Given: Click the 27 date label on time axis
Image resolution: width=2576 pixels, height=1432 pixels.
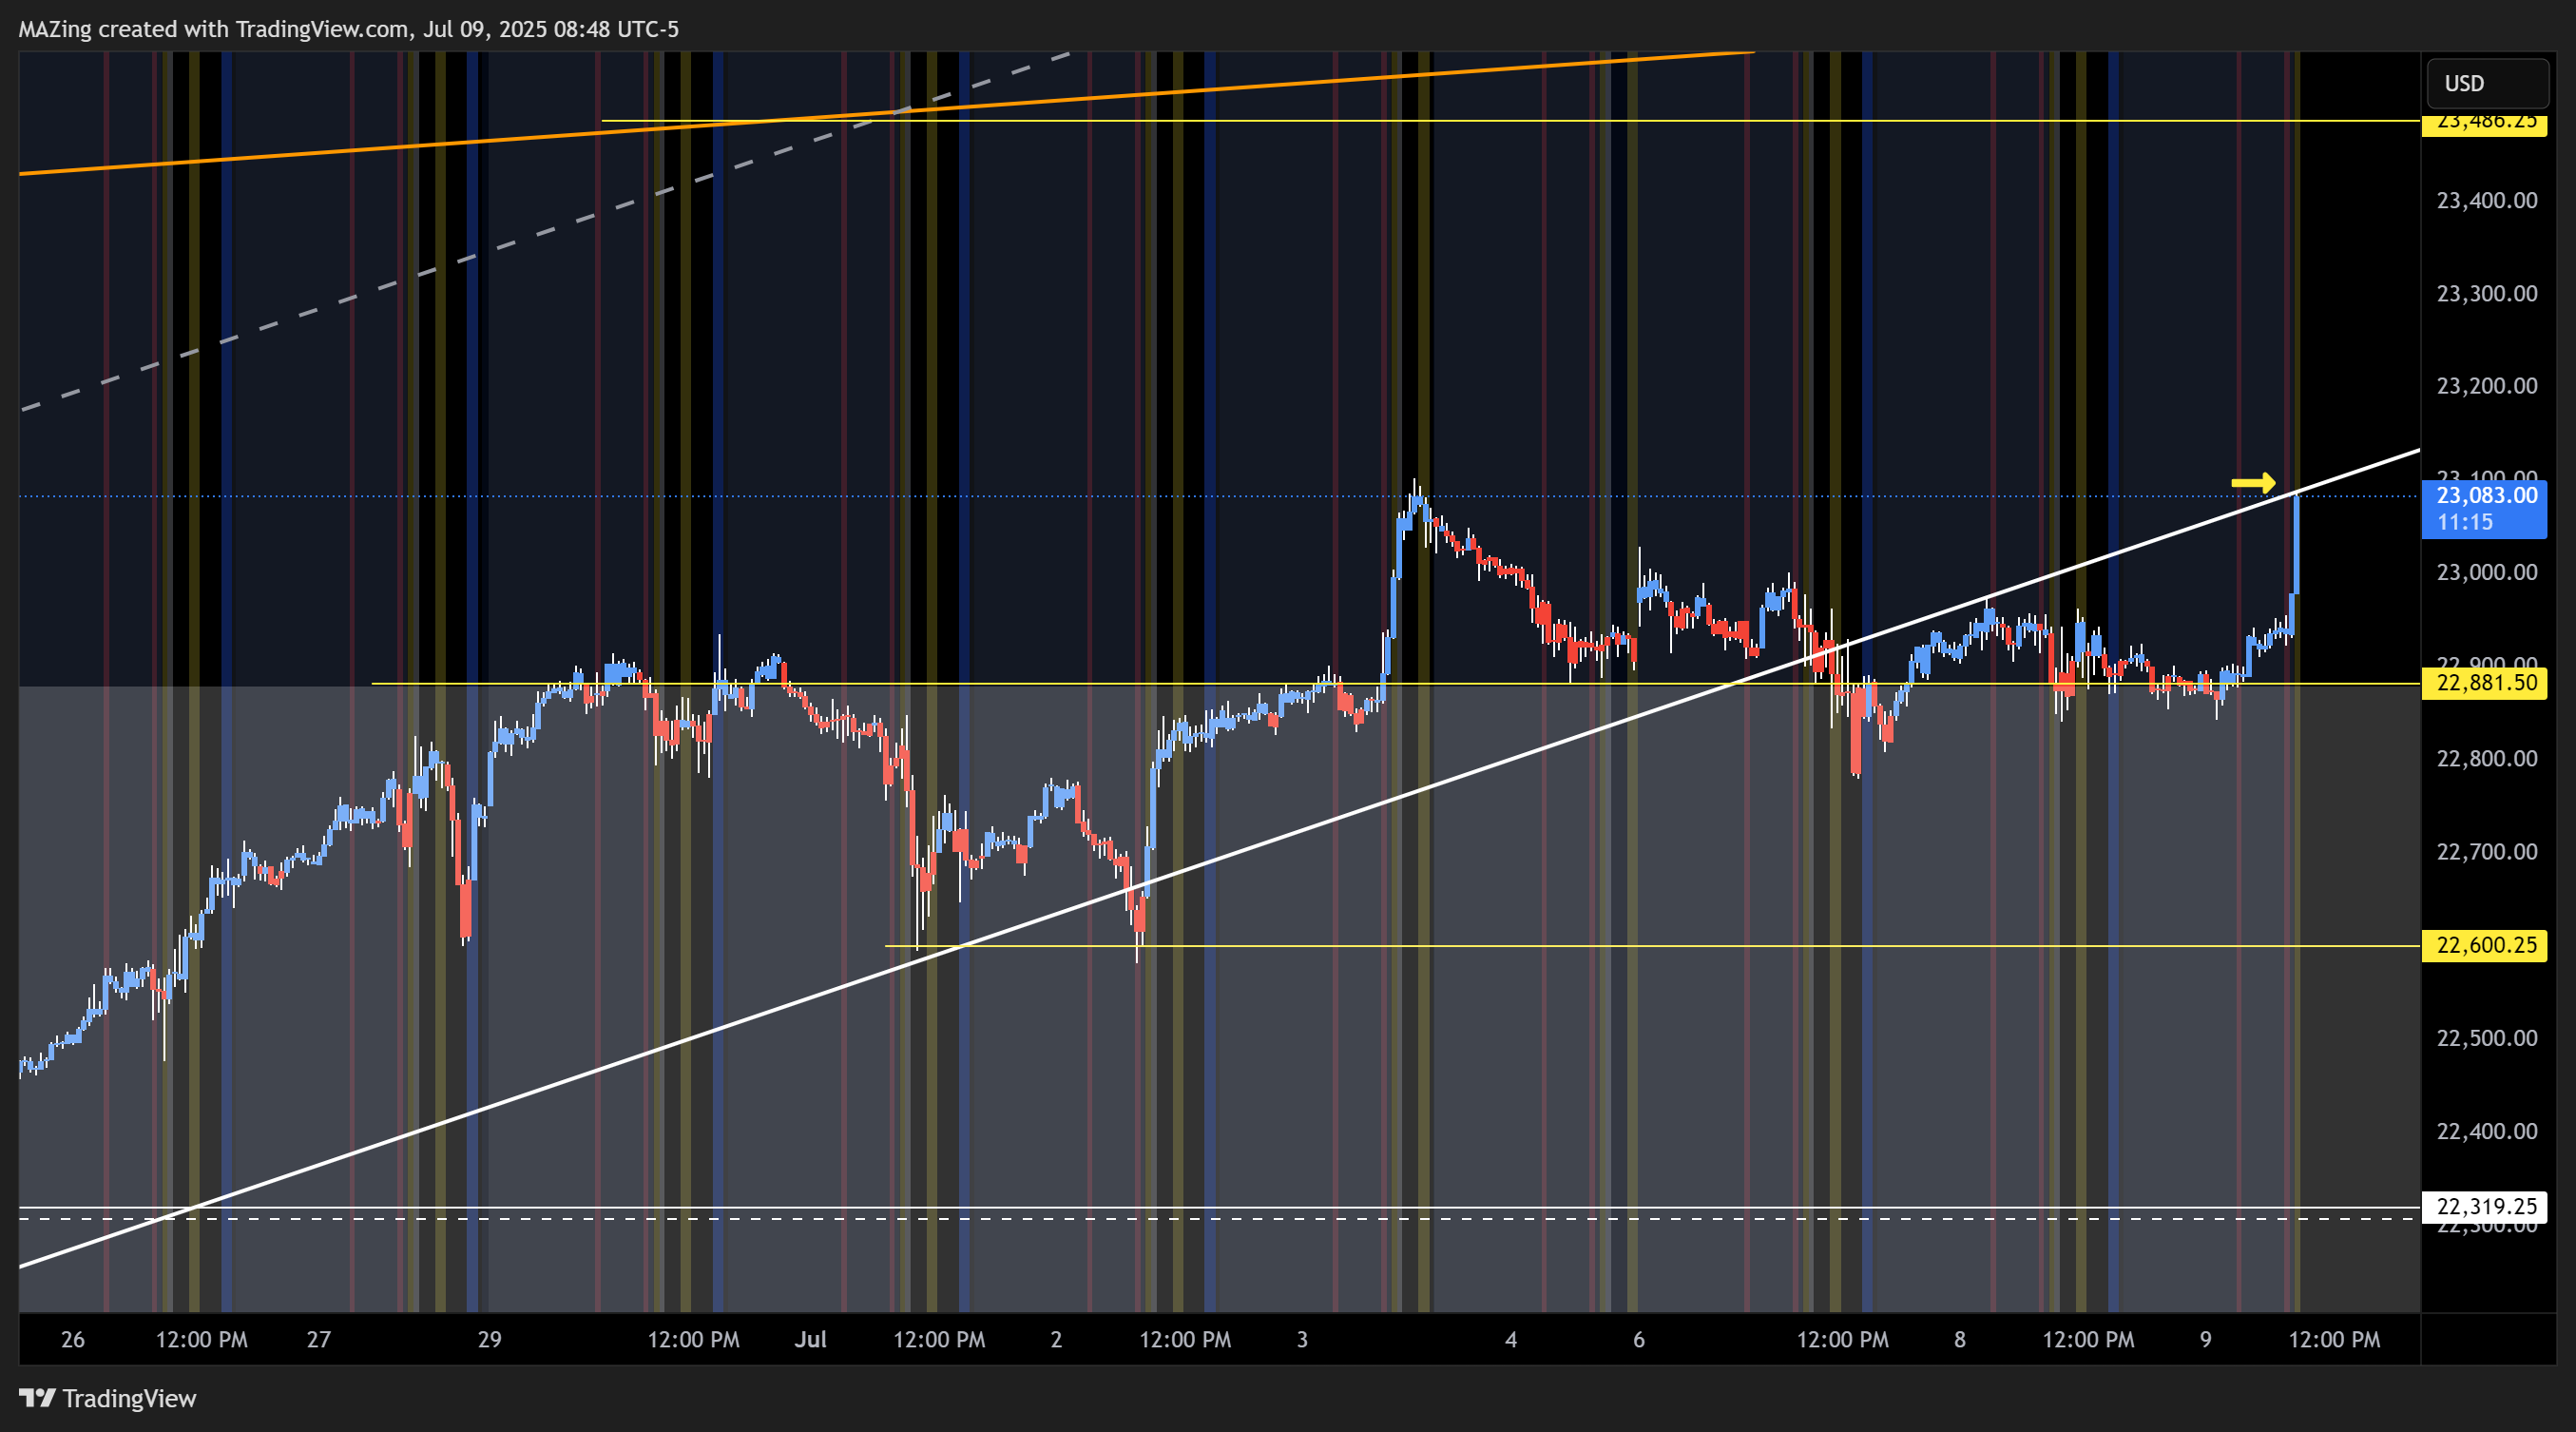Looking at the screenshot, I should point(319,1339).
